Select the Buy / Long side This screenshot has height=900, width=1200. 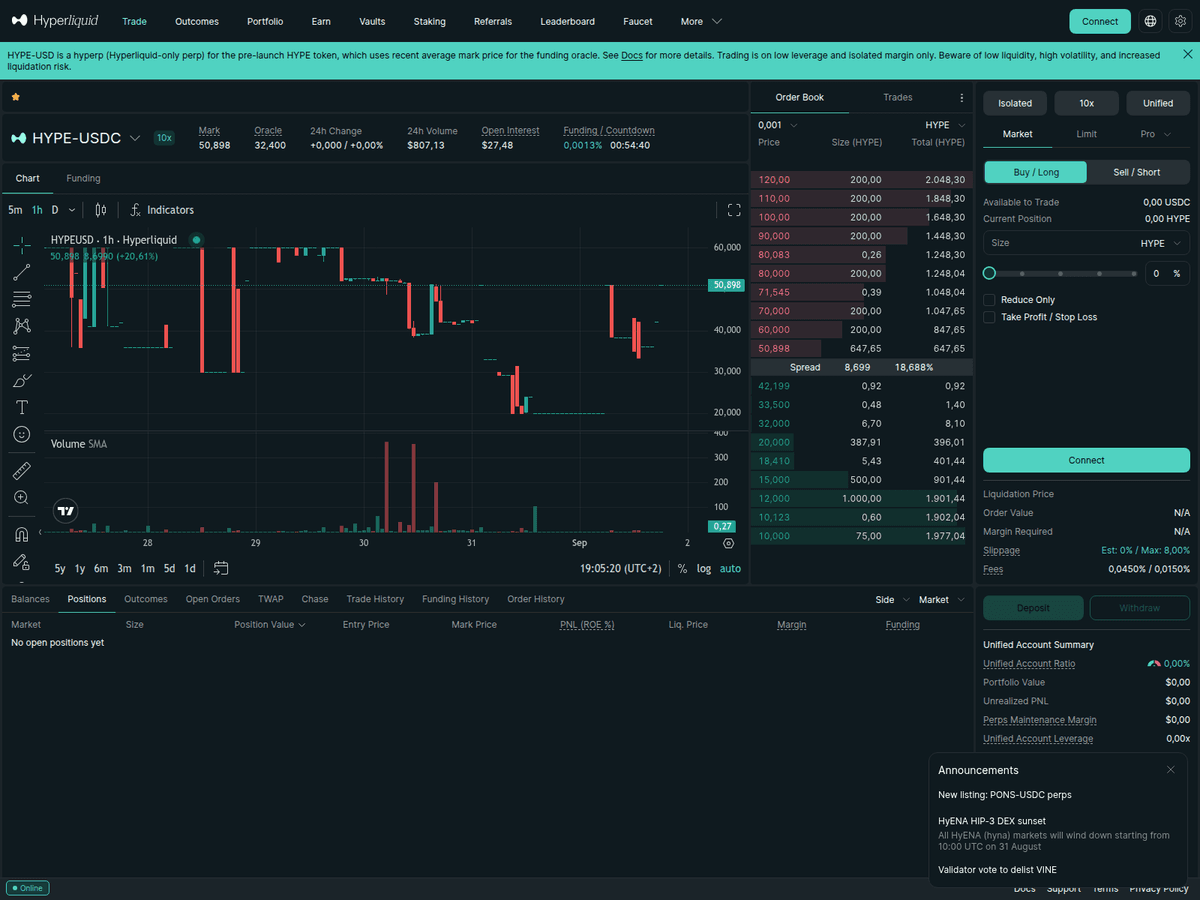(1036, 172)
